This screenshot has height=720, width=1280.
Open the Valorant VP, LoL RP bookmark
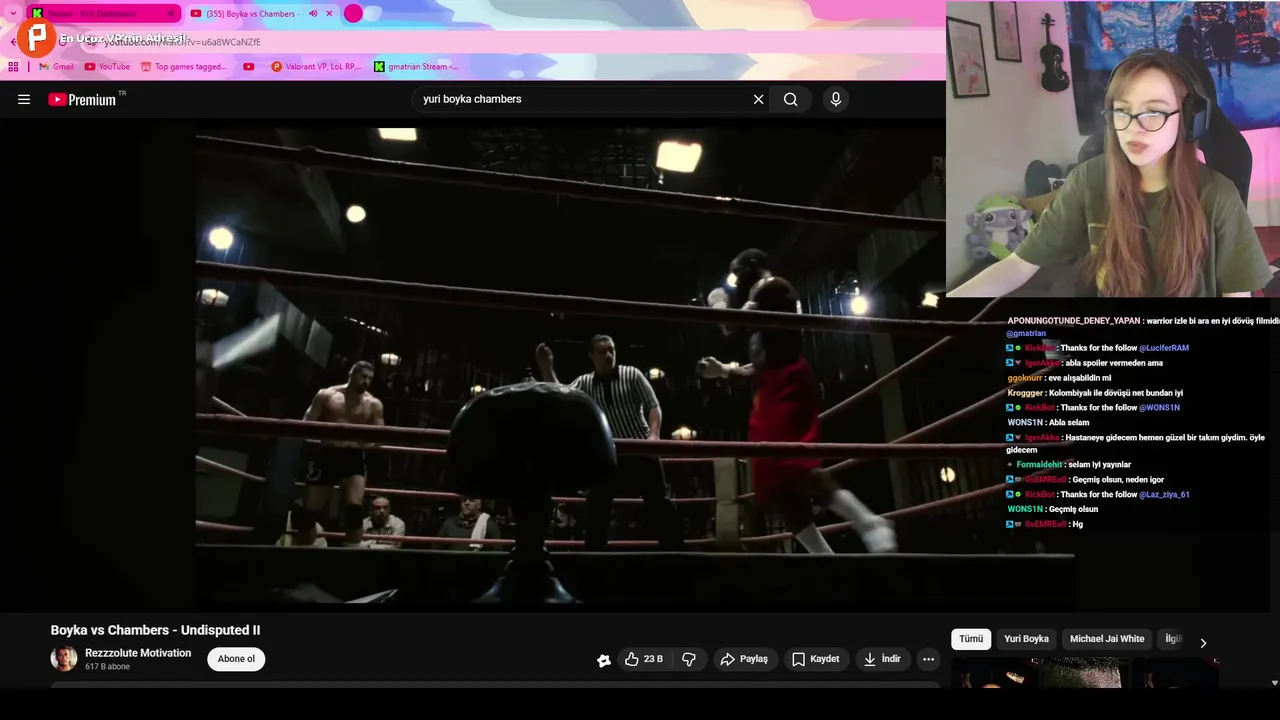[317, 67]
